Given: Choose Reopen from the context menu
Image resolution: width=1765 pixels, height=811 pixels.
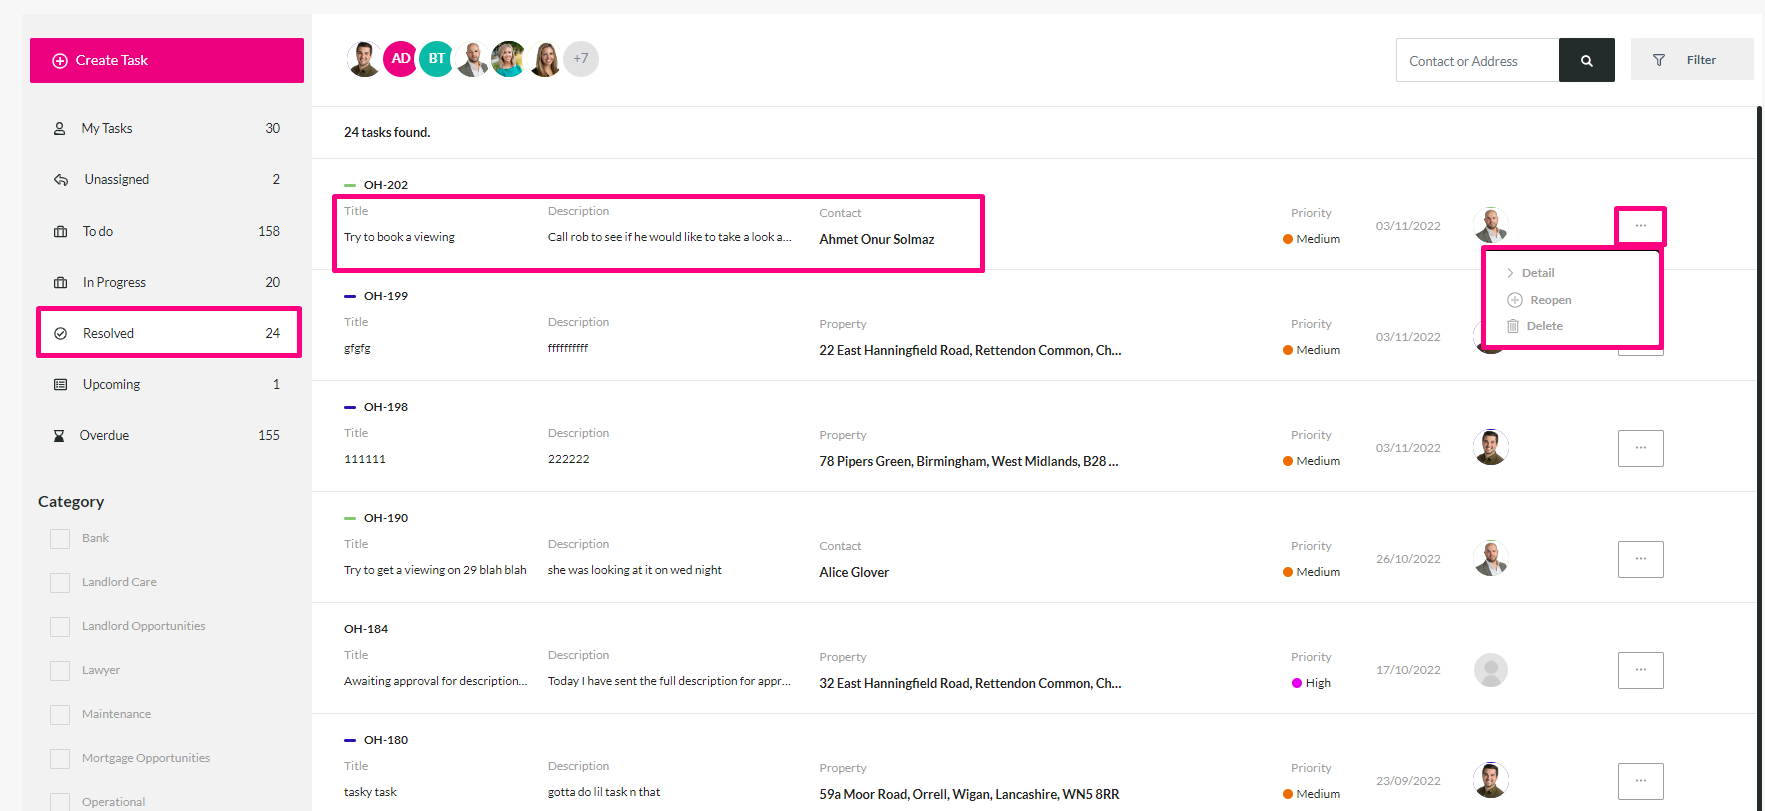Looking at the screenshot, I should pyautogui.click(x=1539, y=300).
